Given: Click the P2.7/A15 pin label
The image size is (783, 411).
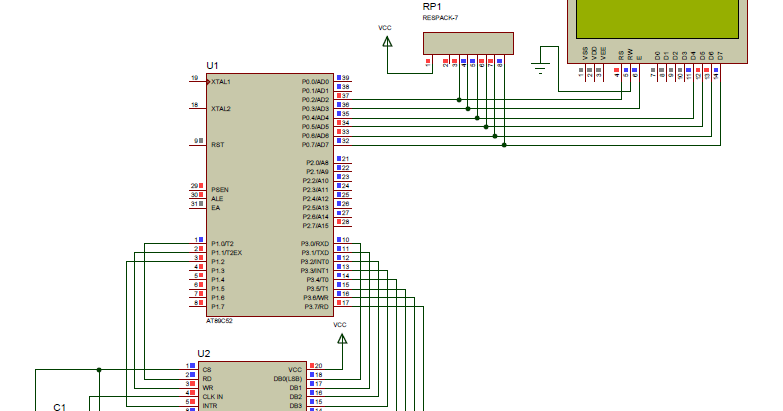Looking at the screenshot, I should pos(316,226).
